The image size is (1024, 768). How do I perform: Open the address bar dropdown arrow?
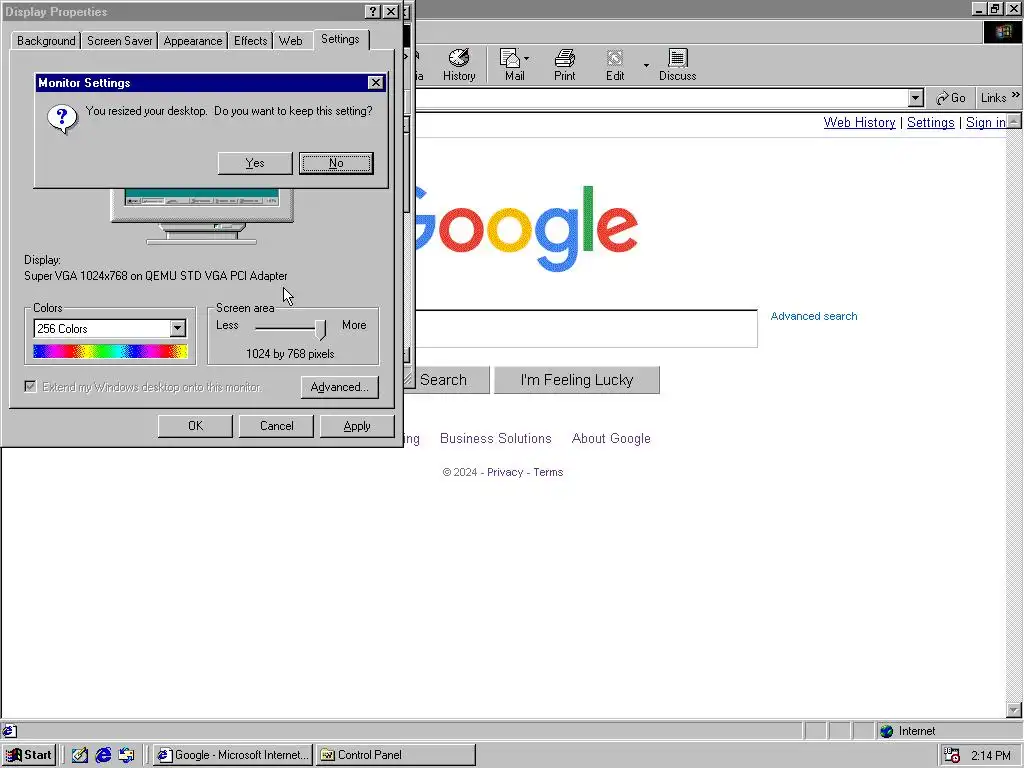pos(915,98)
